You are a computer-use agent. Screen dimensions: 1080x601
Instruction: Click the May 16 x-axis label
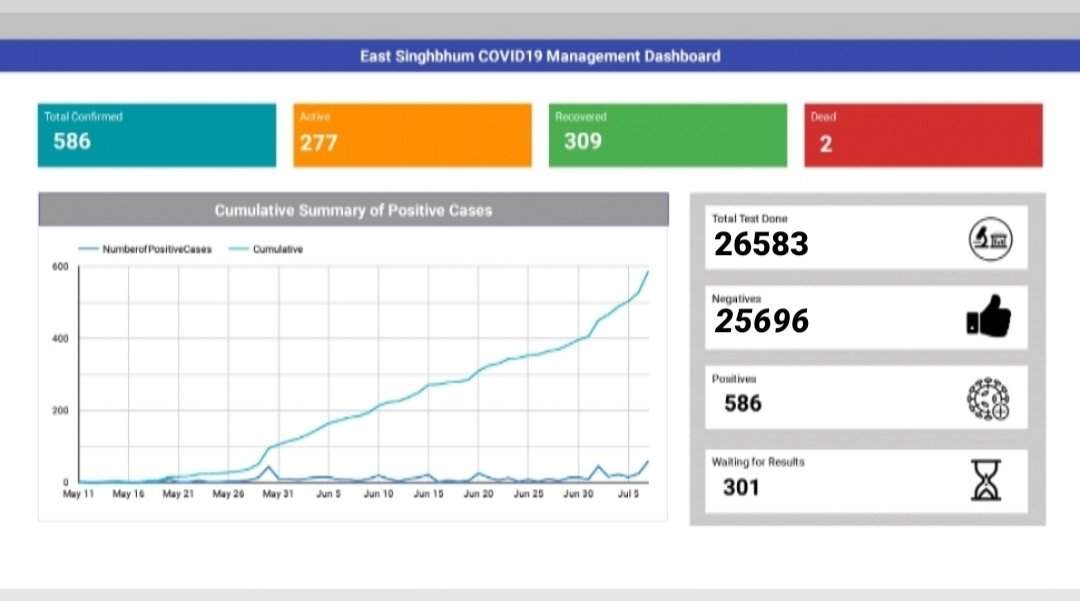[x=129, y=494]
